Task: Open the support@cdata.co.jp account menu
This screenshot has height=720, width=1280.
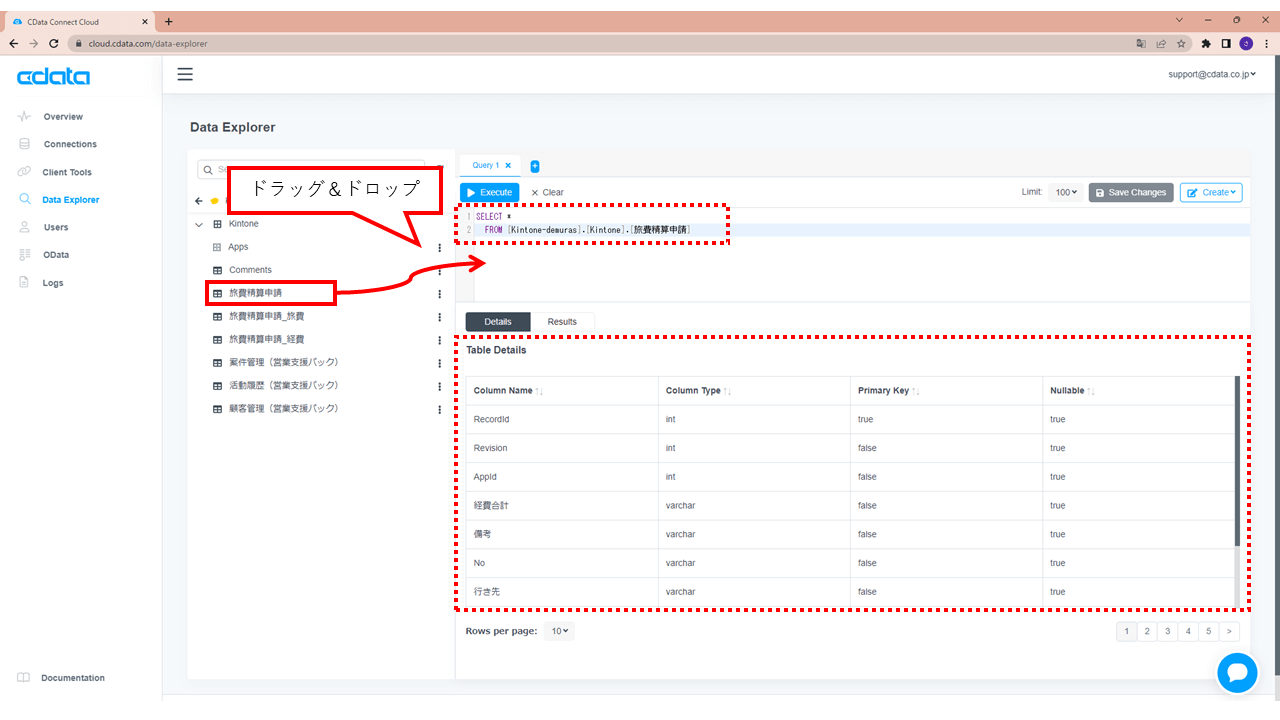Action: (1212, 74)
